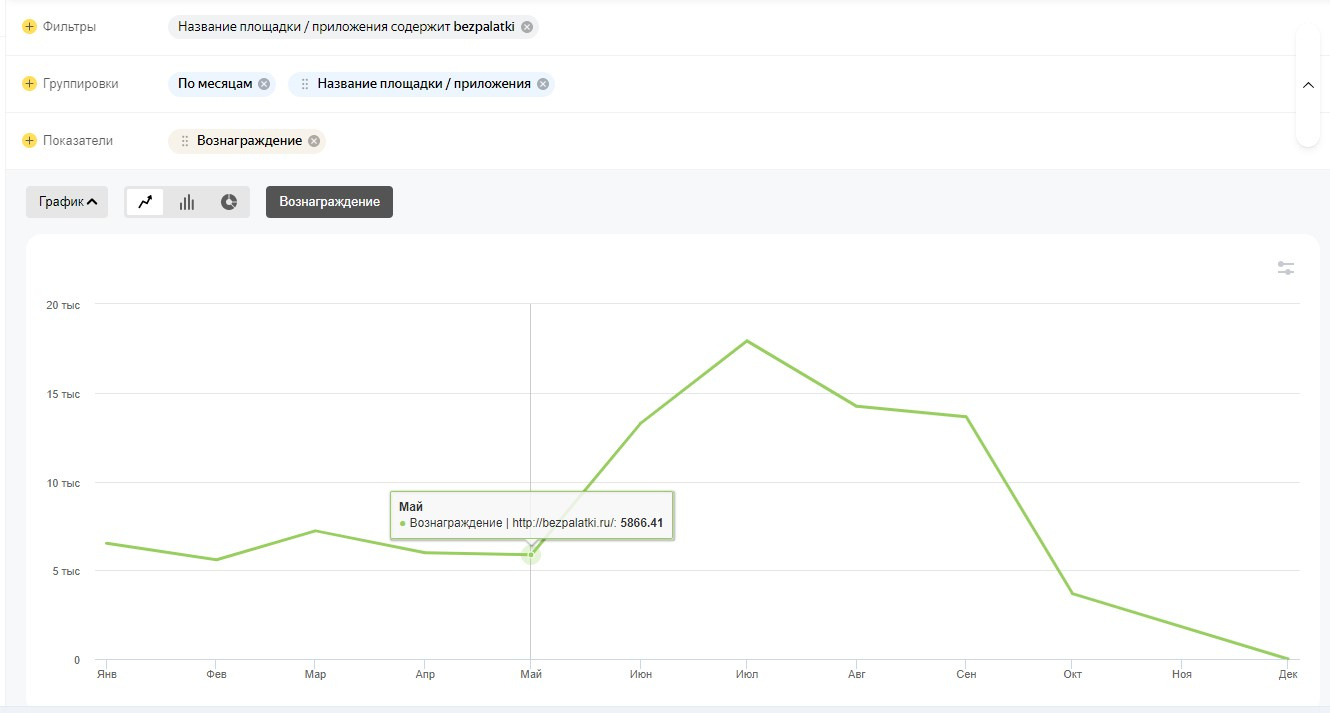Click the Фильтры label
The width and height of the screenshot is (1330, 713).
pyautogui.click(x=69, y=27)
